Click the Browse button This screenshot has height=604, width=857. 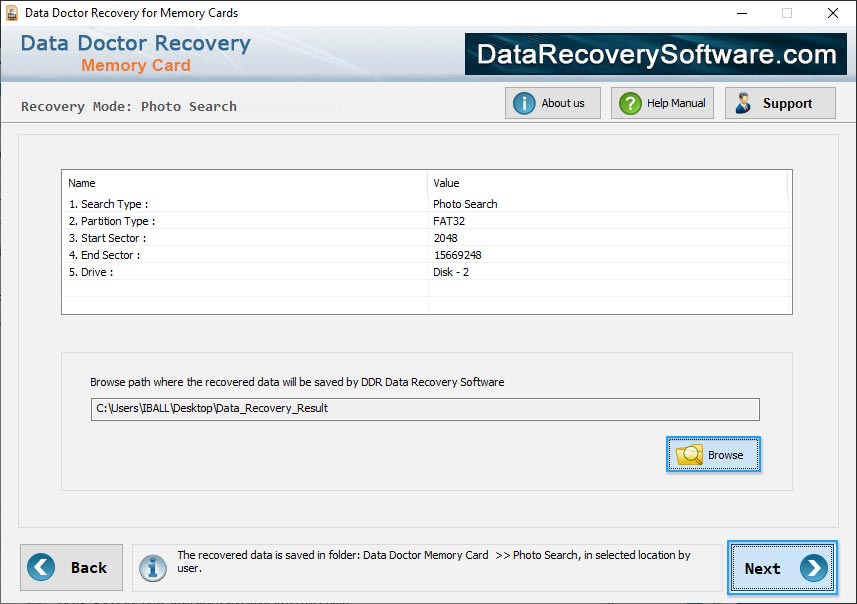pyautogui.click(x=713, y=455)
